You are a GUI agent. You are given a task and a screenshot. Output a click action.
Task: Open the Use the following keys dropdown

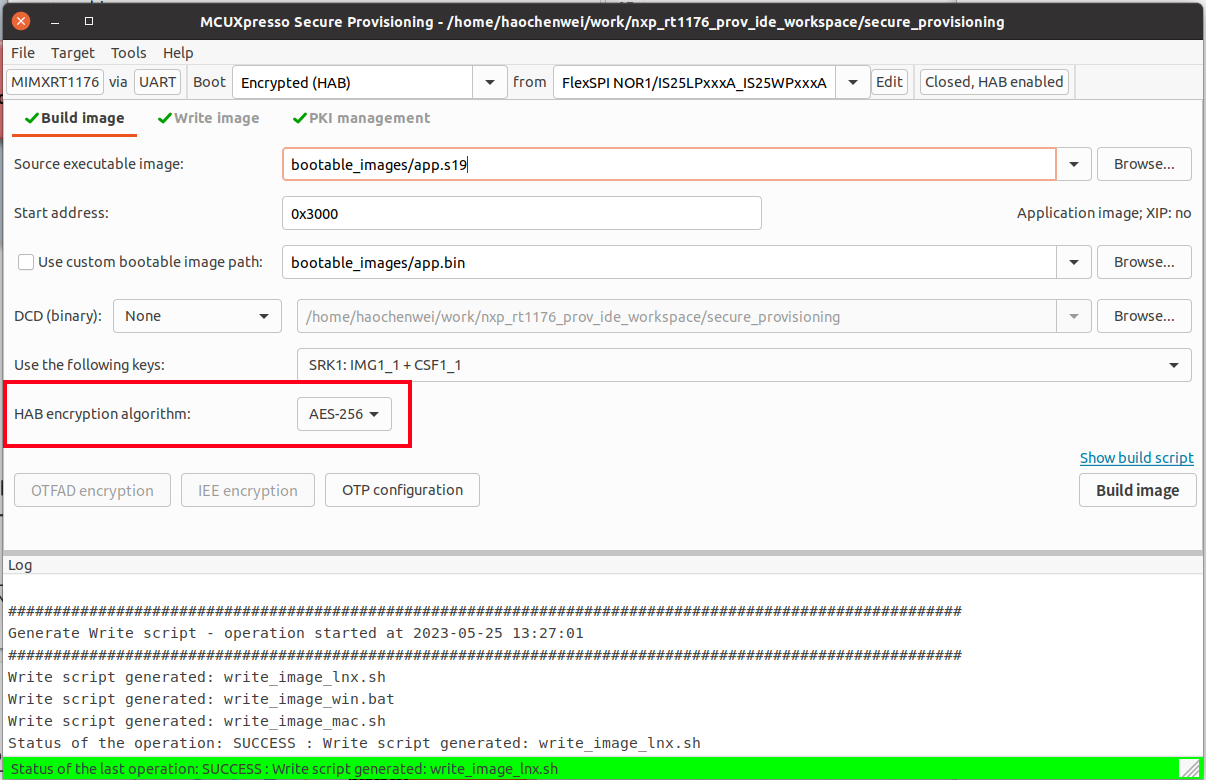pos(744,365)
